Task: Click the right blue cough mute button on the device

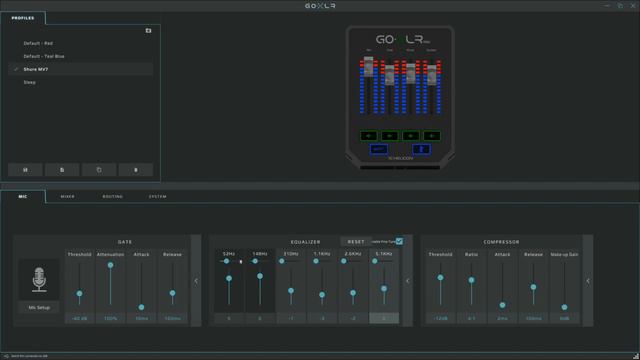Action: [x=421, y=149]
